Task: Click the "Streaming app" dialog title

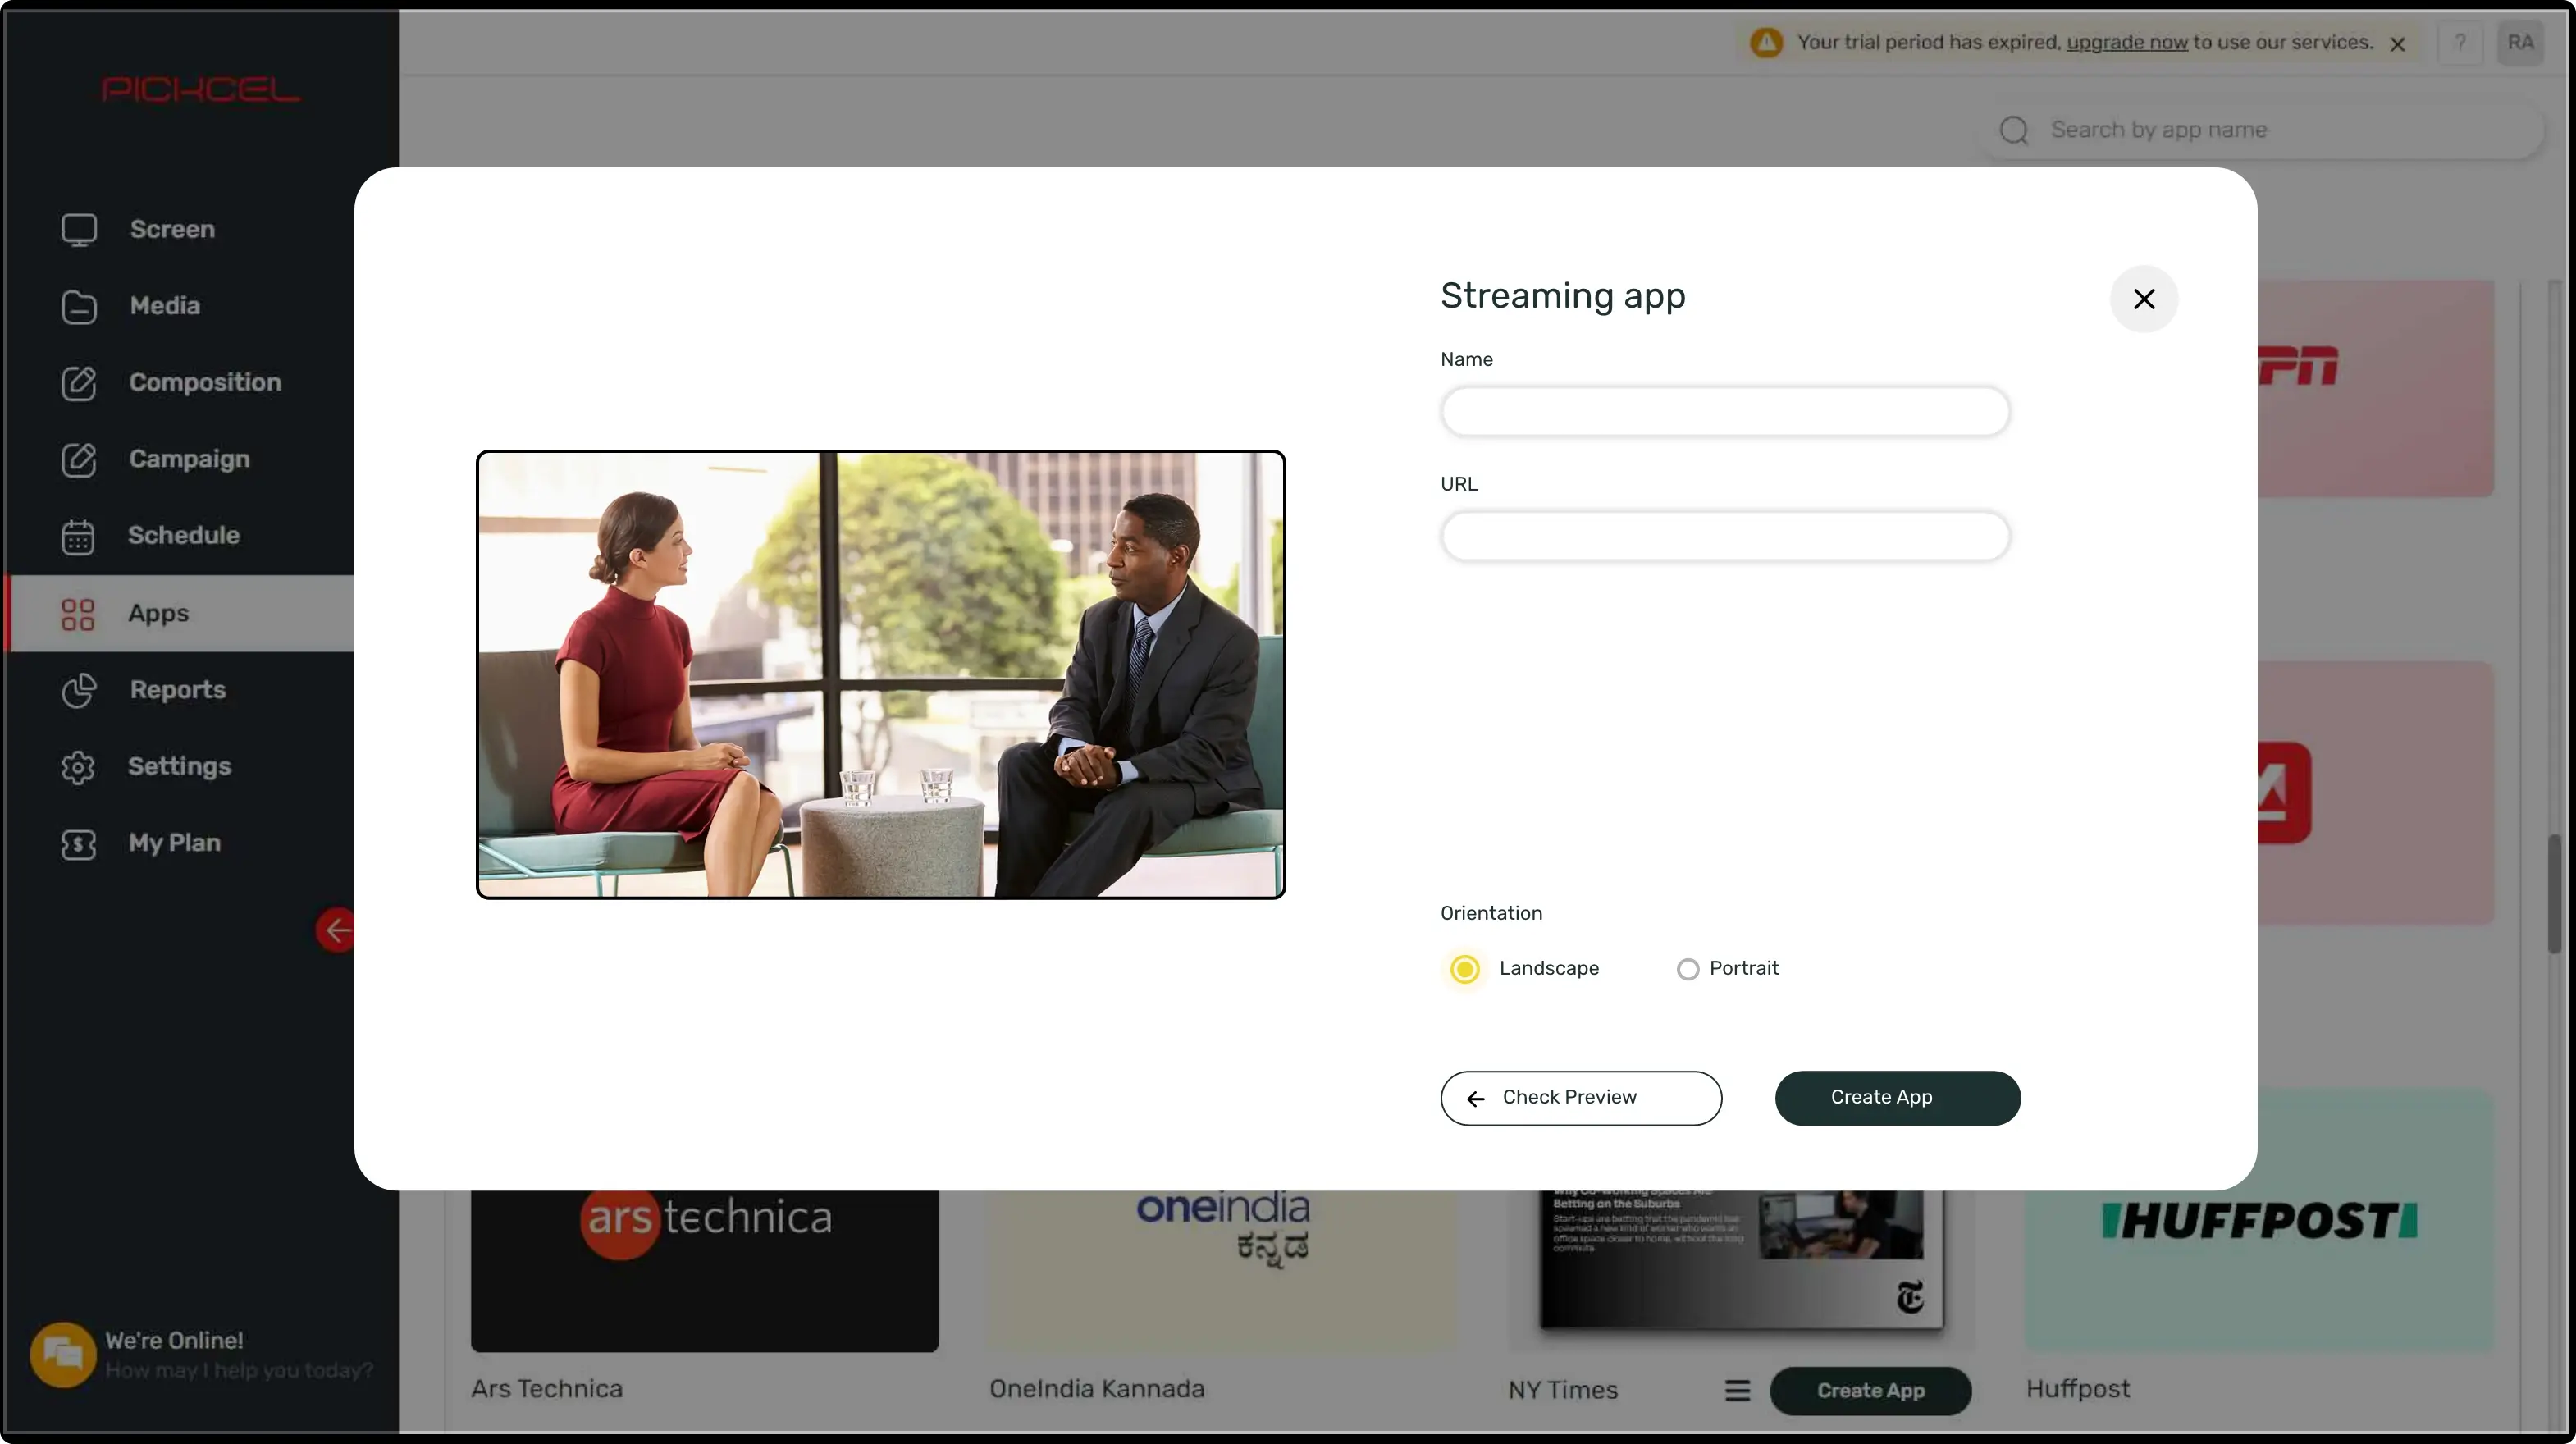Action: (1563, 296)
